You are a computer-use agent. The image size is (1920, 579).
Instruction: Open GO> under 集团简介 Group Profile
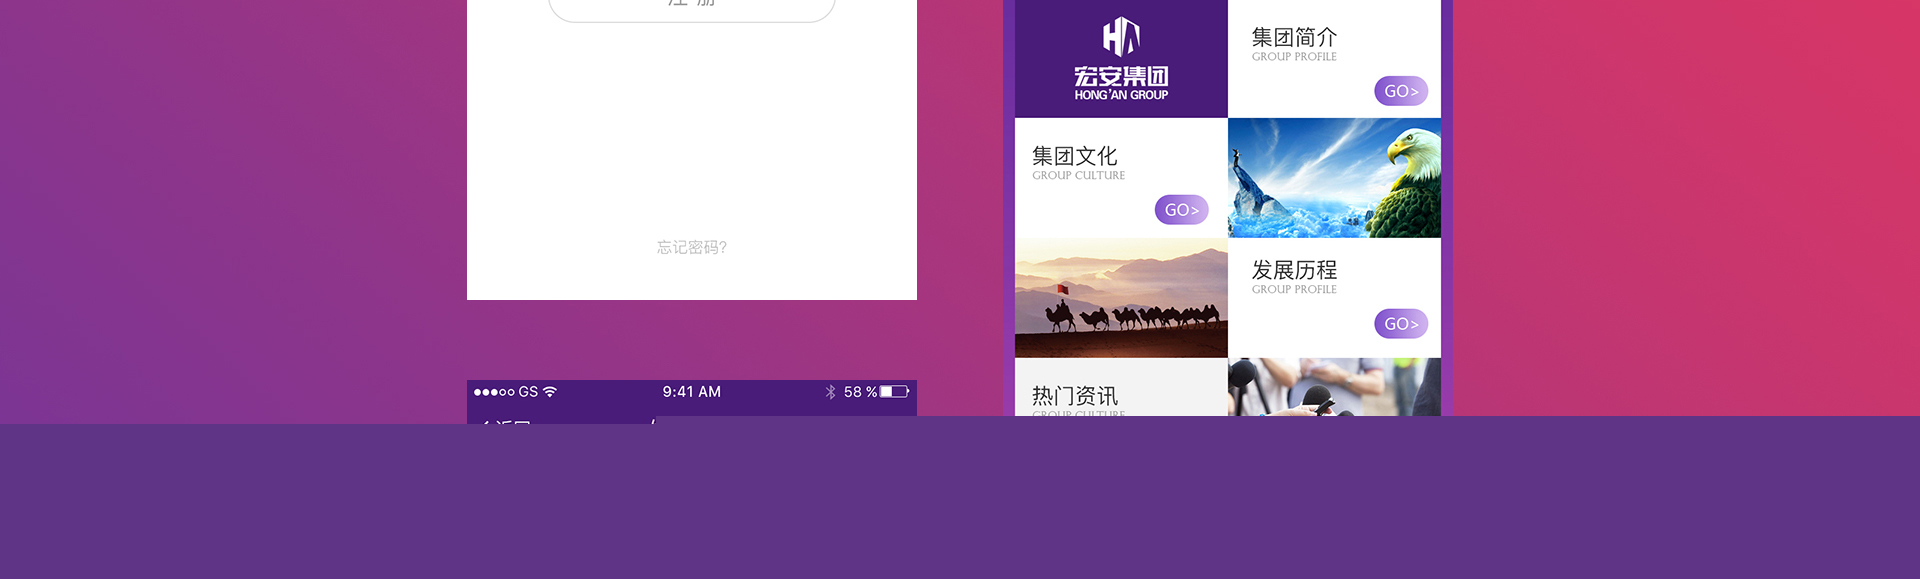point(1401,91)
